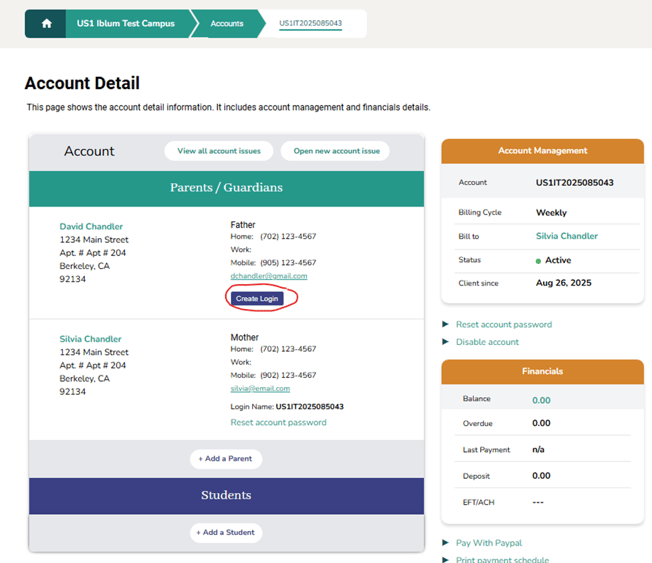Click the home icon in breadcrumb
The image size is (652, 563).
46,24
